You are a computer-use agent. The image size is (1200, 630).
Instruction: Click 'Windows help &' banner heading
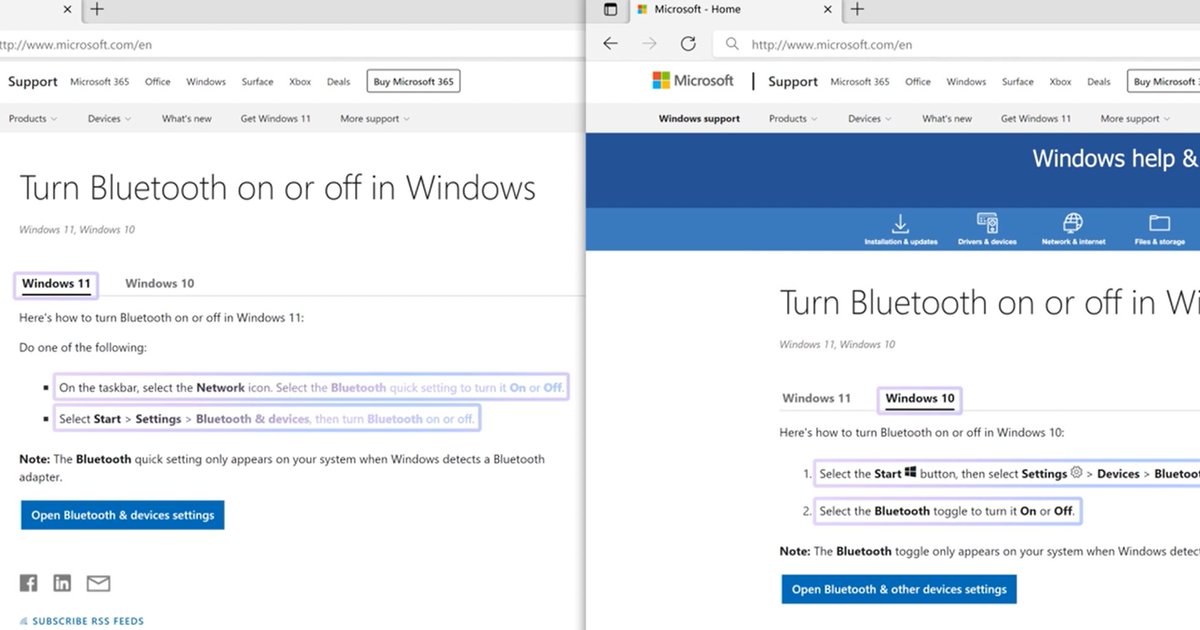pos(1115,159)
